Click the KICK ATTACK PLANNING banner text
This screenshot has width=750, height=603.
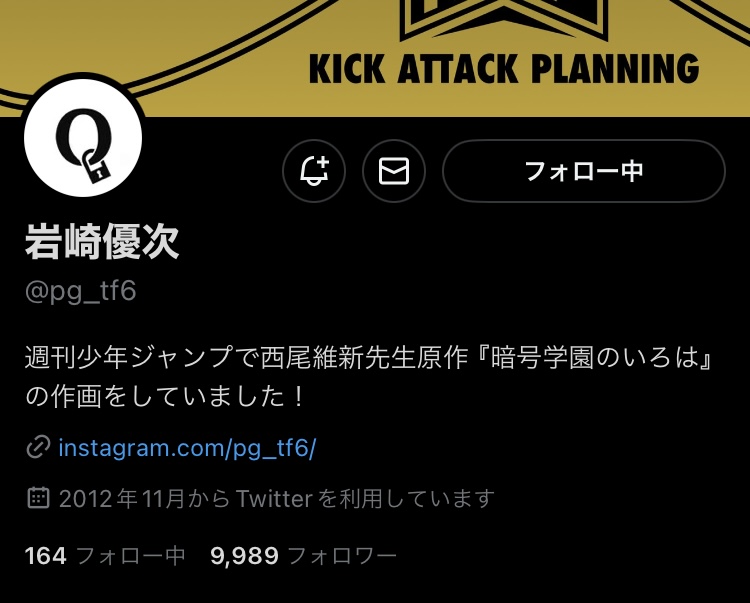tap(504, 69)
